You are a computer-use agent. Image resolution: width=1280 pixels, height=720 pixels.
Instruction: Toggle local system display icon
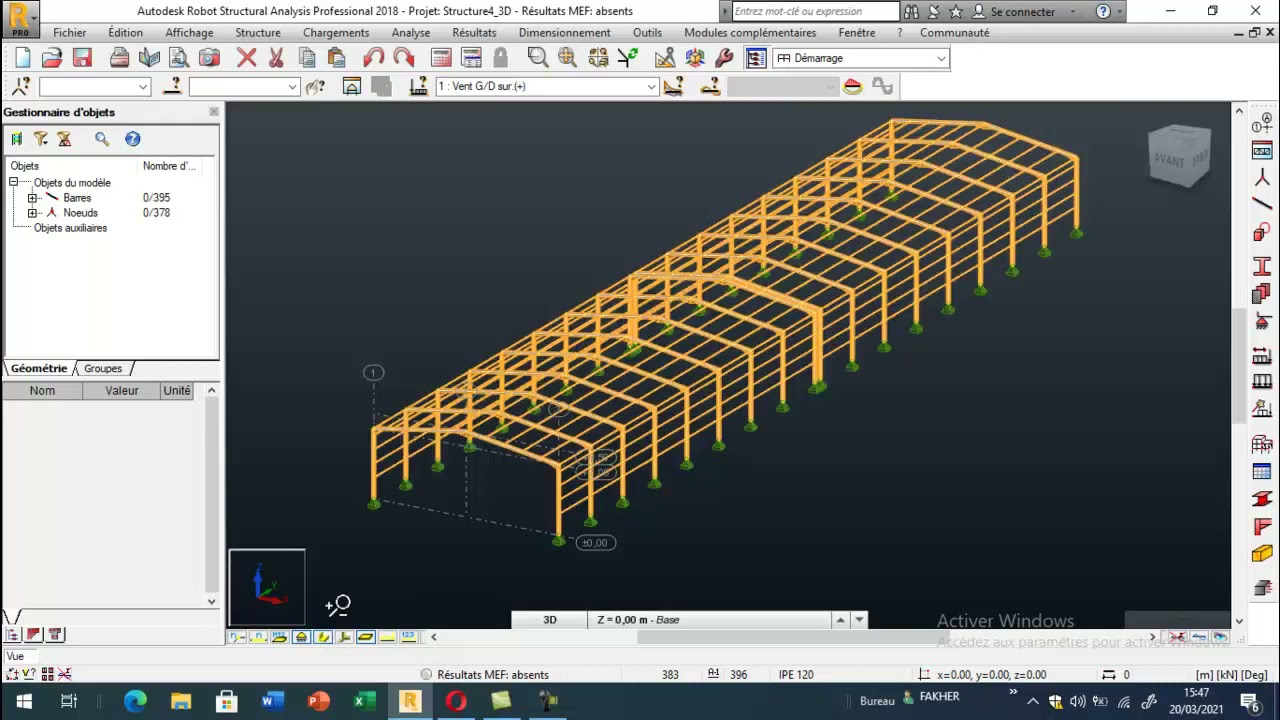(344, 637)
